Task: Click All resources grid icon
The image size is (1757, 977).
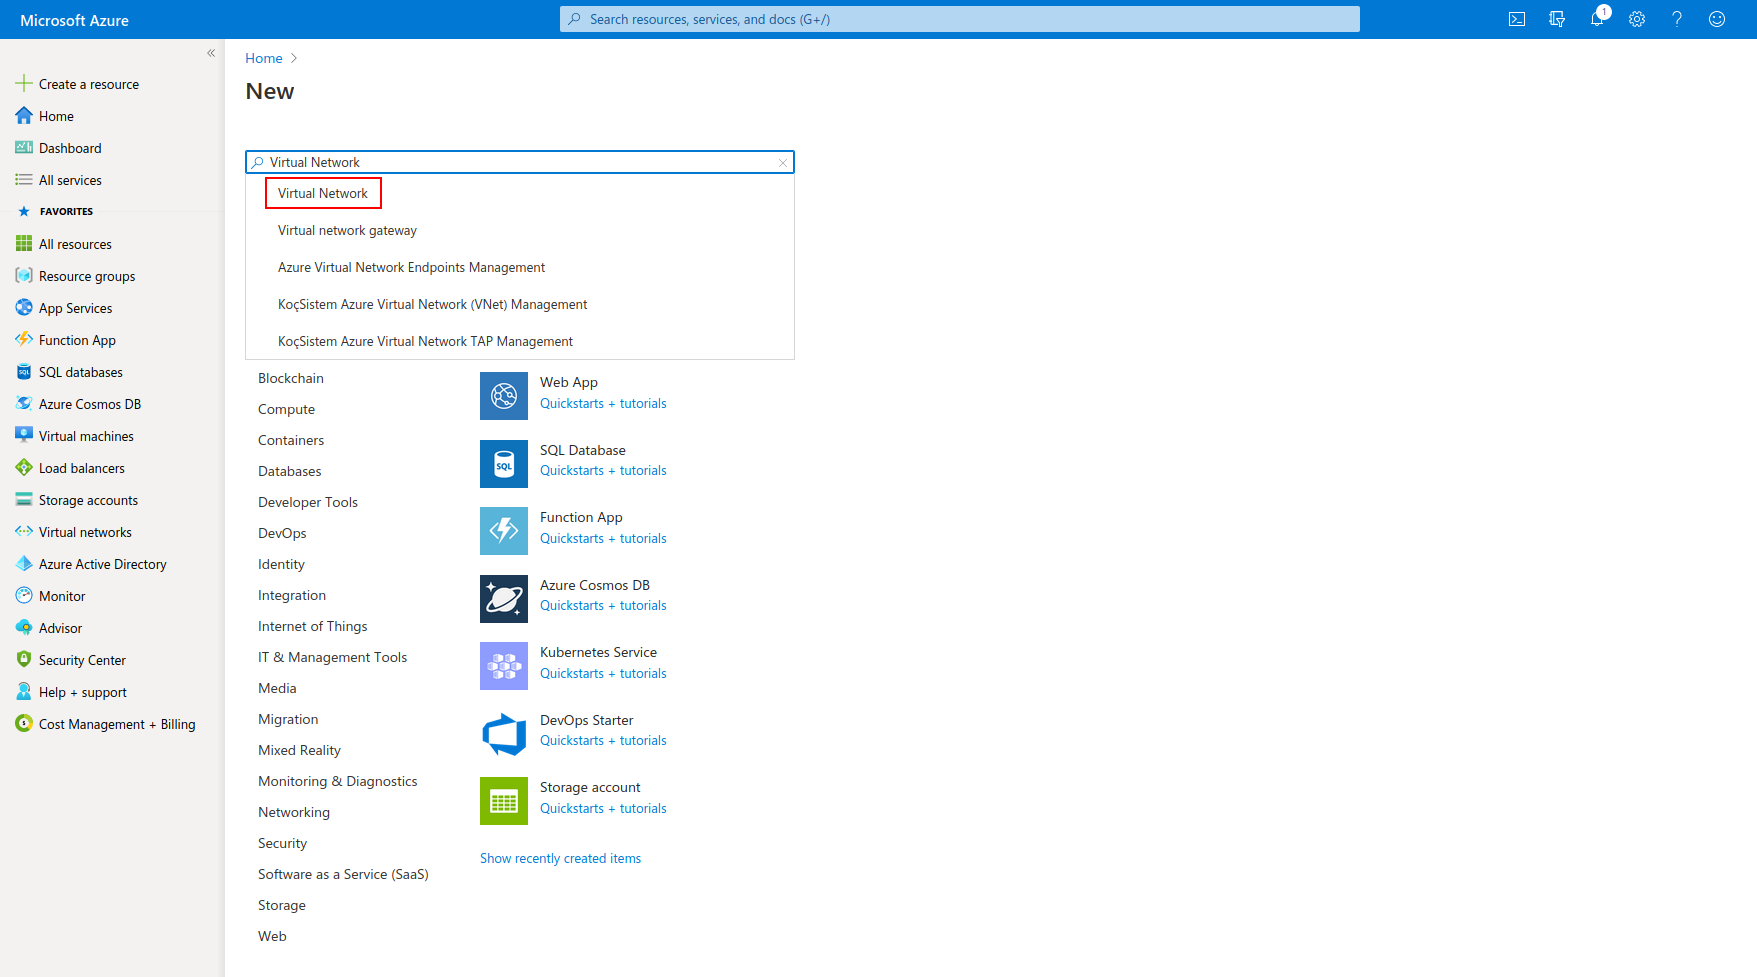Action: pyautogui.click(x=24, y=244)
